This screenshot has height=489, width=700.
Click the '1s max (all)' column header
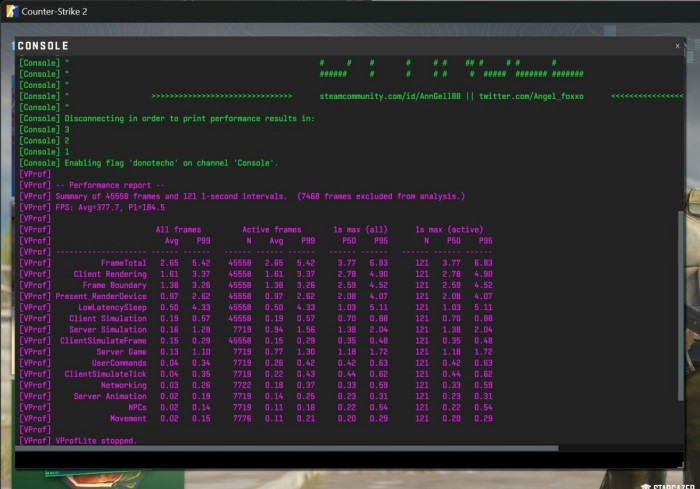tap(360, 230)
